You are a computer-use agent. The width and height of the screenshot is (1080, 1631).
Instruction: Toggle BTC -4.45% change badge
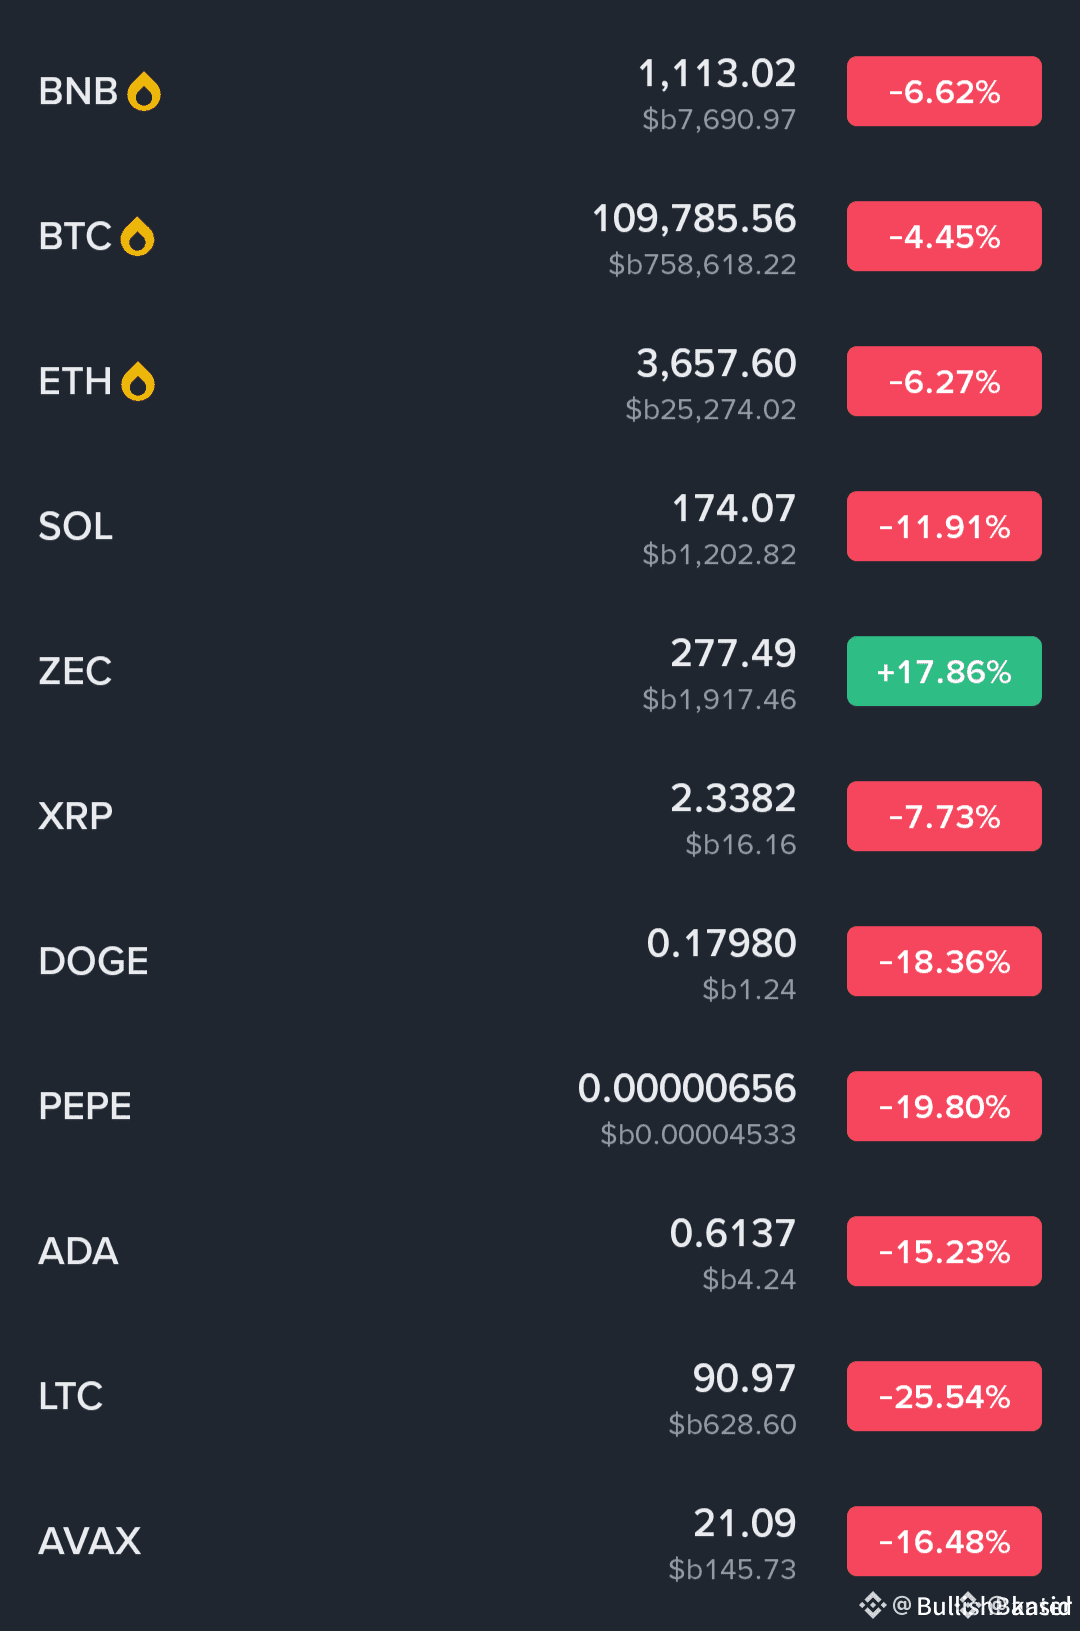point(944,237)
